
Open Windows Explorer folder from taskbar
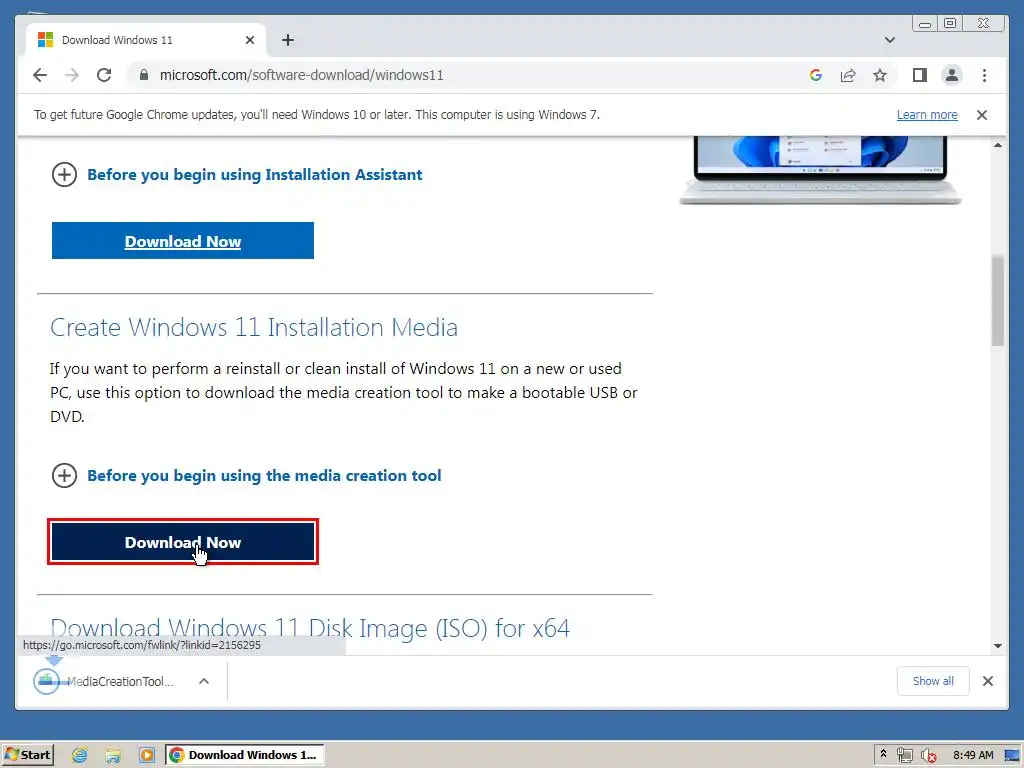113,755
